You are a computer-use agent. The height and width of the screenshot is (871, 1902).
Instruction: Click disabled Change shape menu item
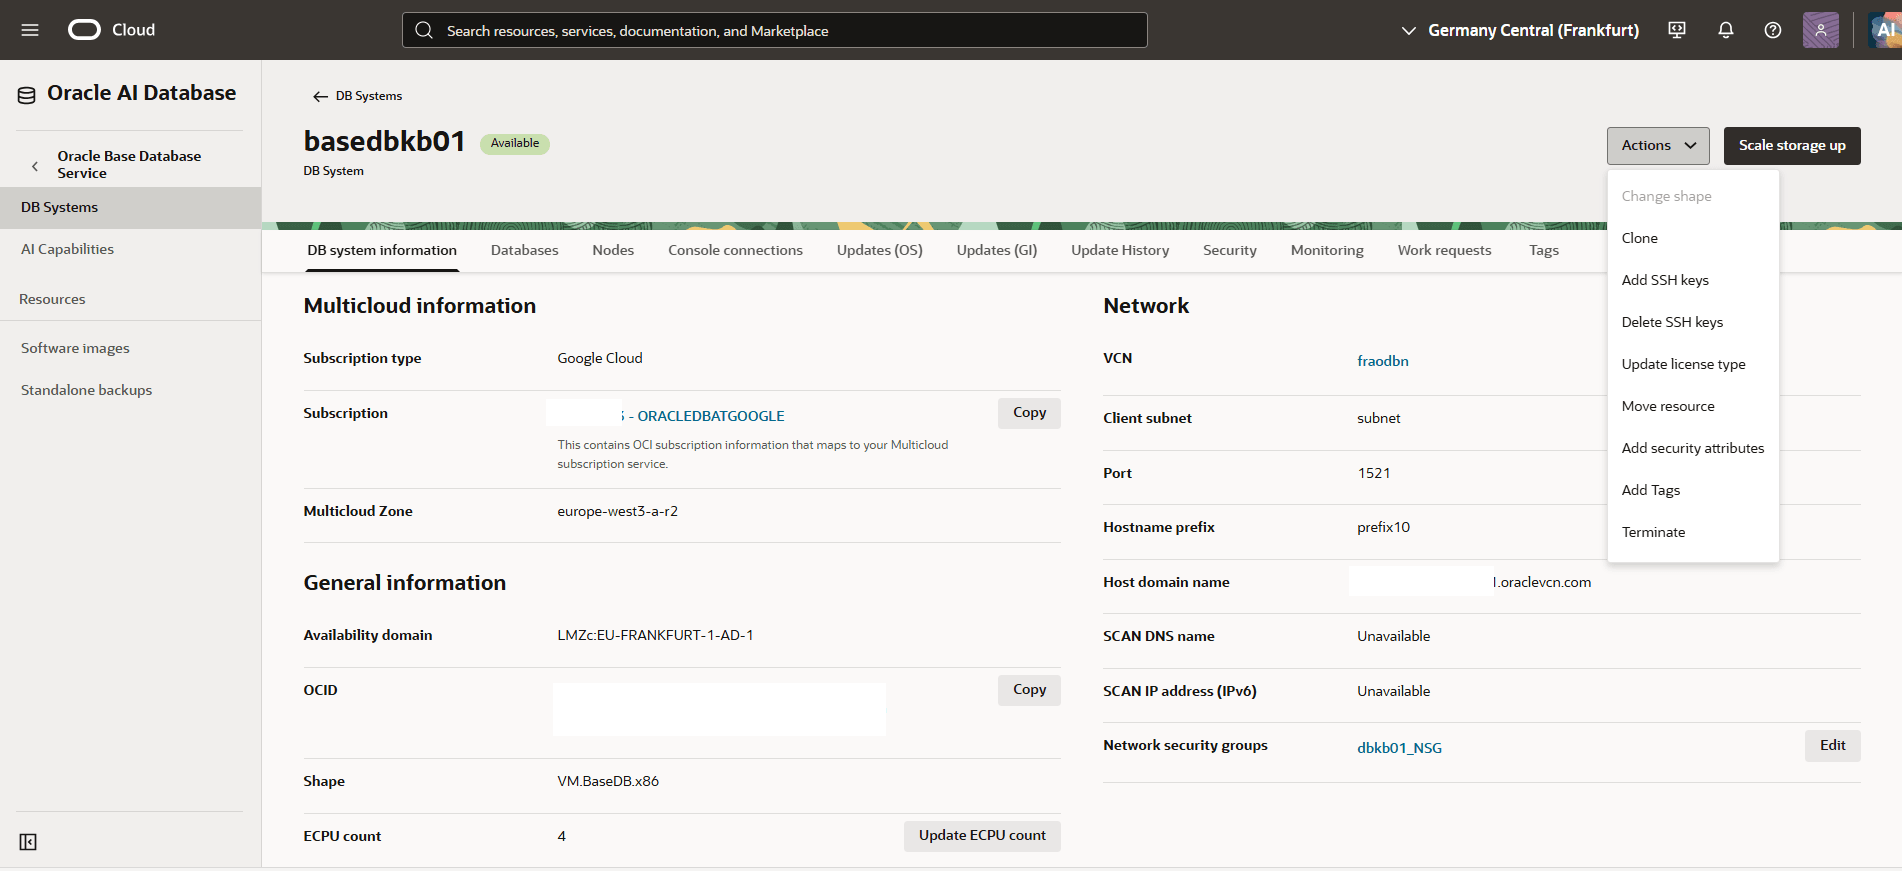pyautogui.click(x=1693, y=196)
